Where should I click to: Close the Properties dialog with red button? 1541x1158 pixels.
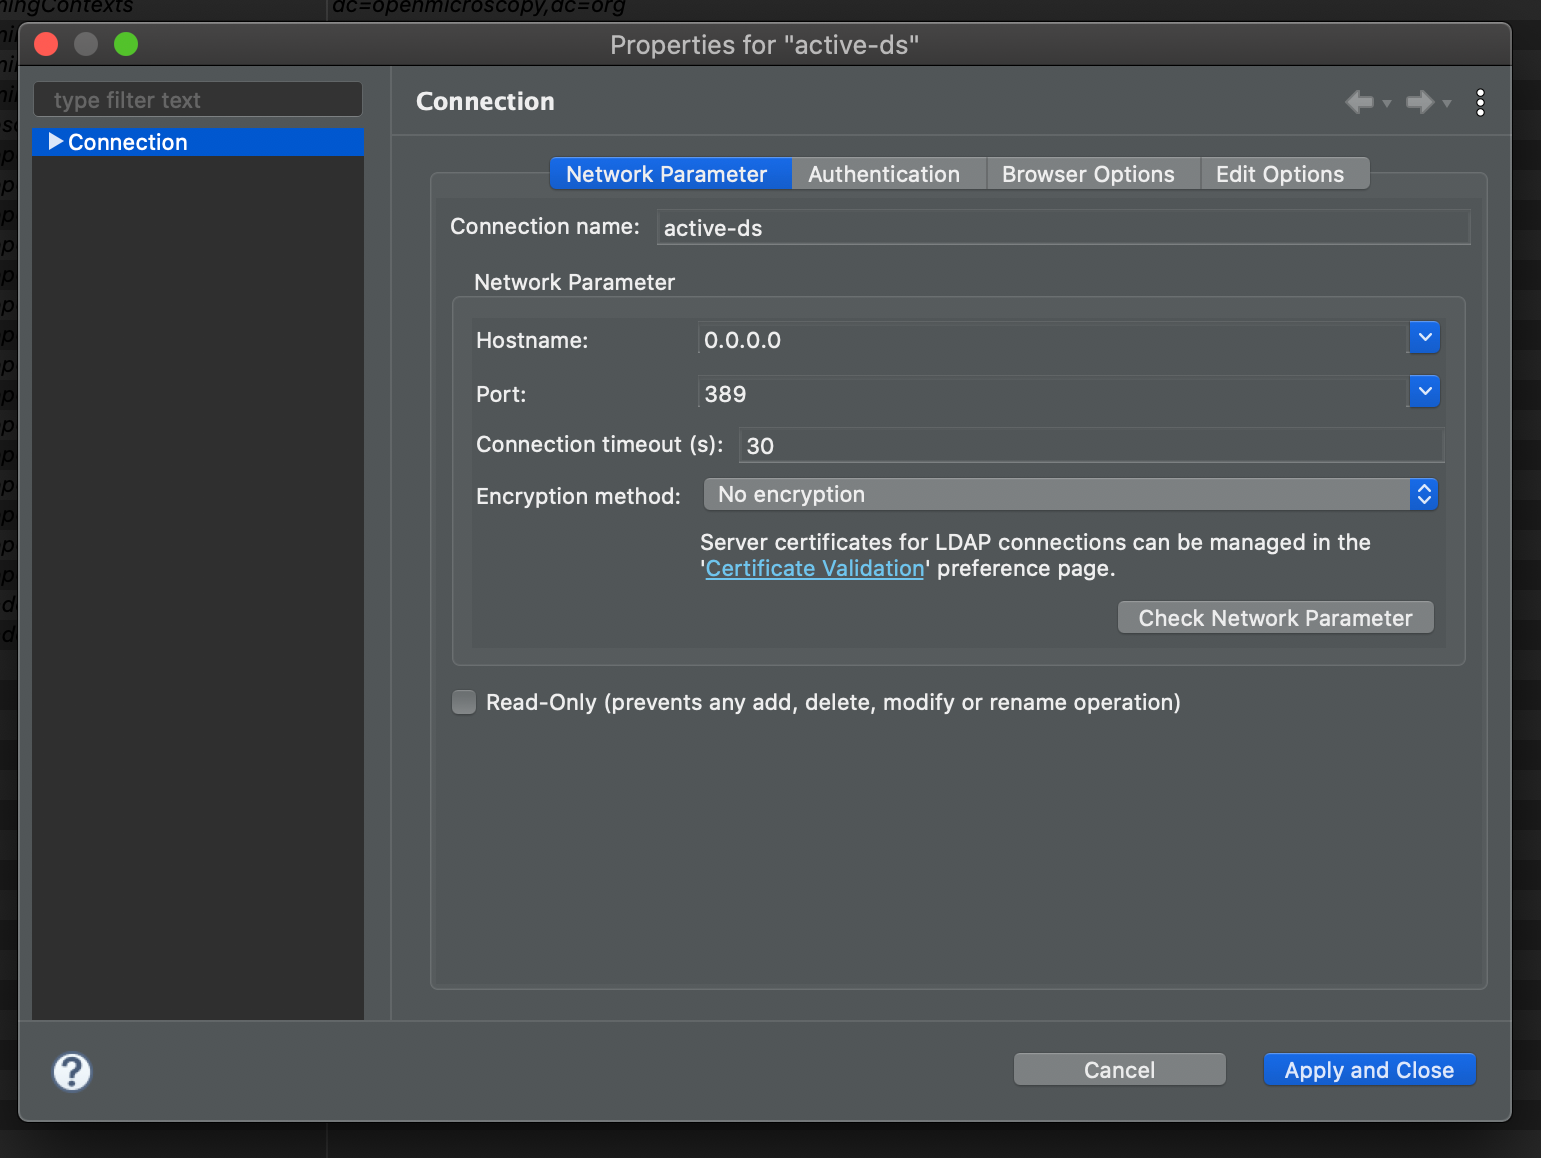click(46, 44)
